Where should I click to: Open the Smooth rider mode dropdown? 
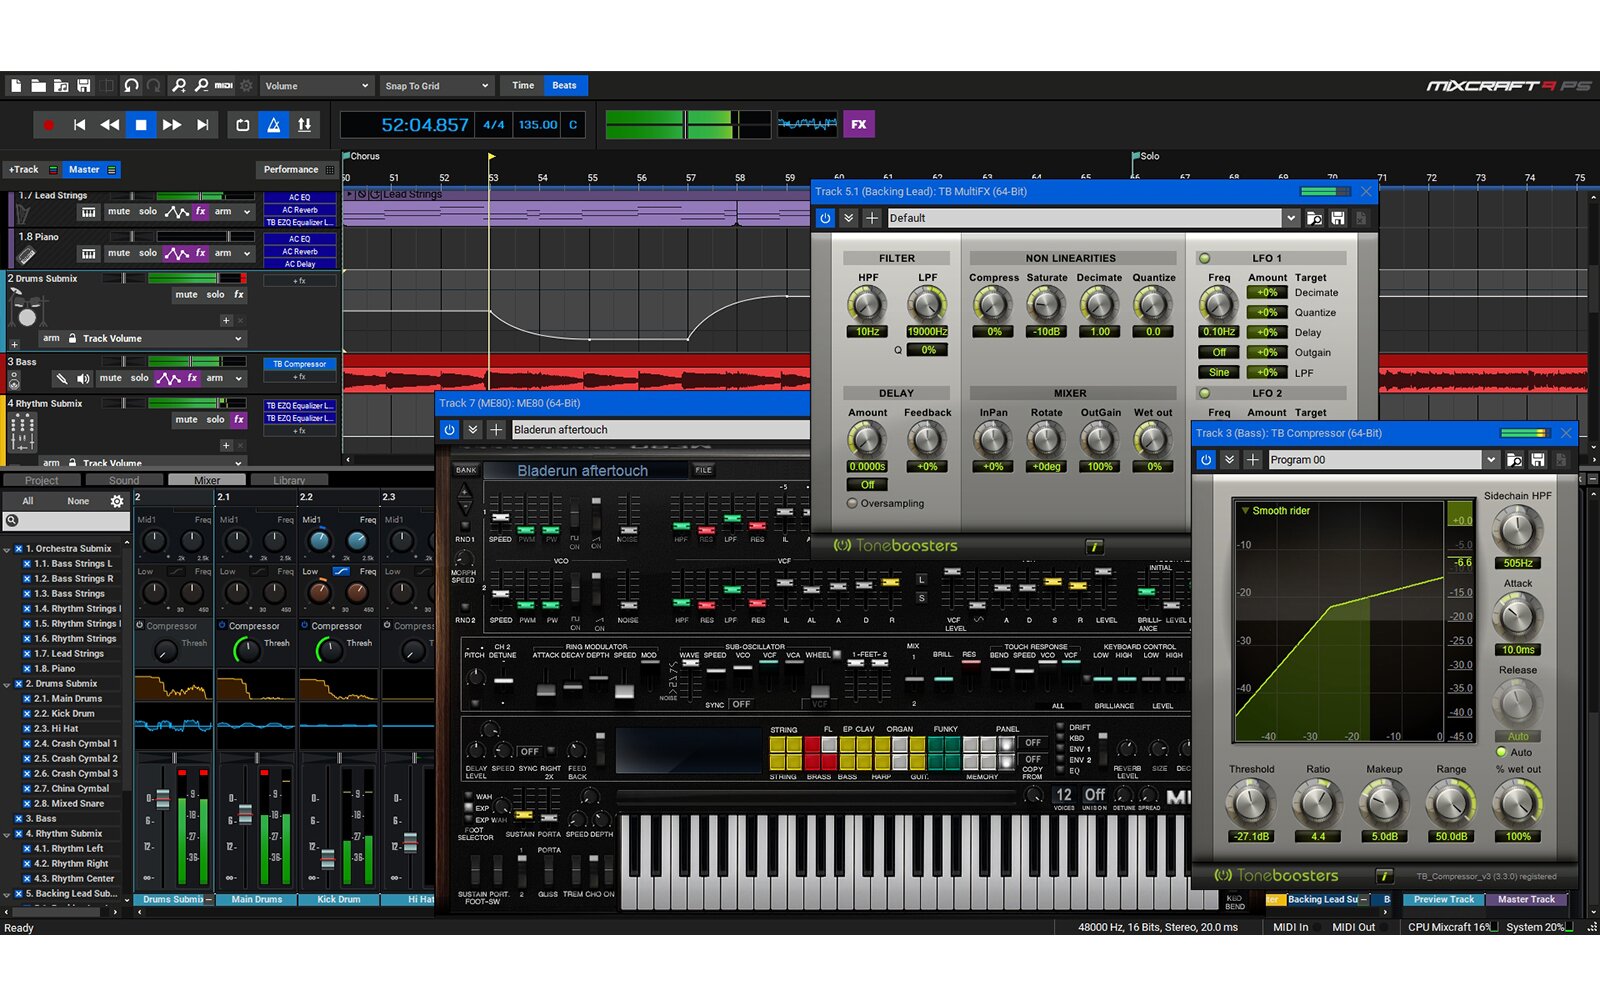point(1275,511)
